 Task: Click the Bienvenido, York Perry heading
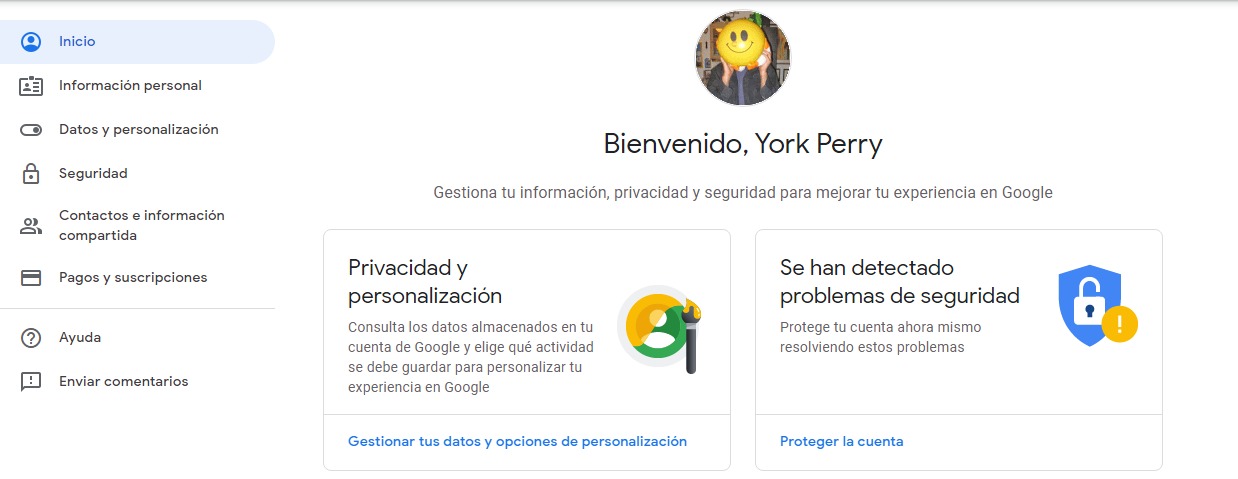(x=743, y=145)
